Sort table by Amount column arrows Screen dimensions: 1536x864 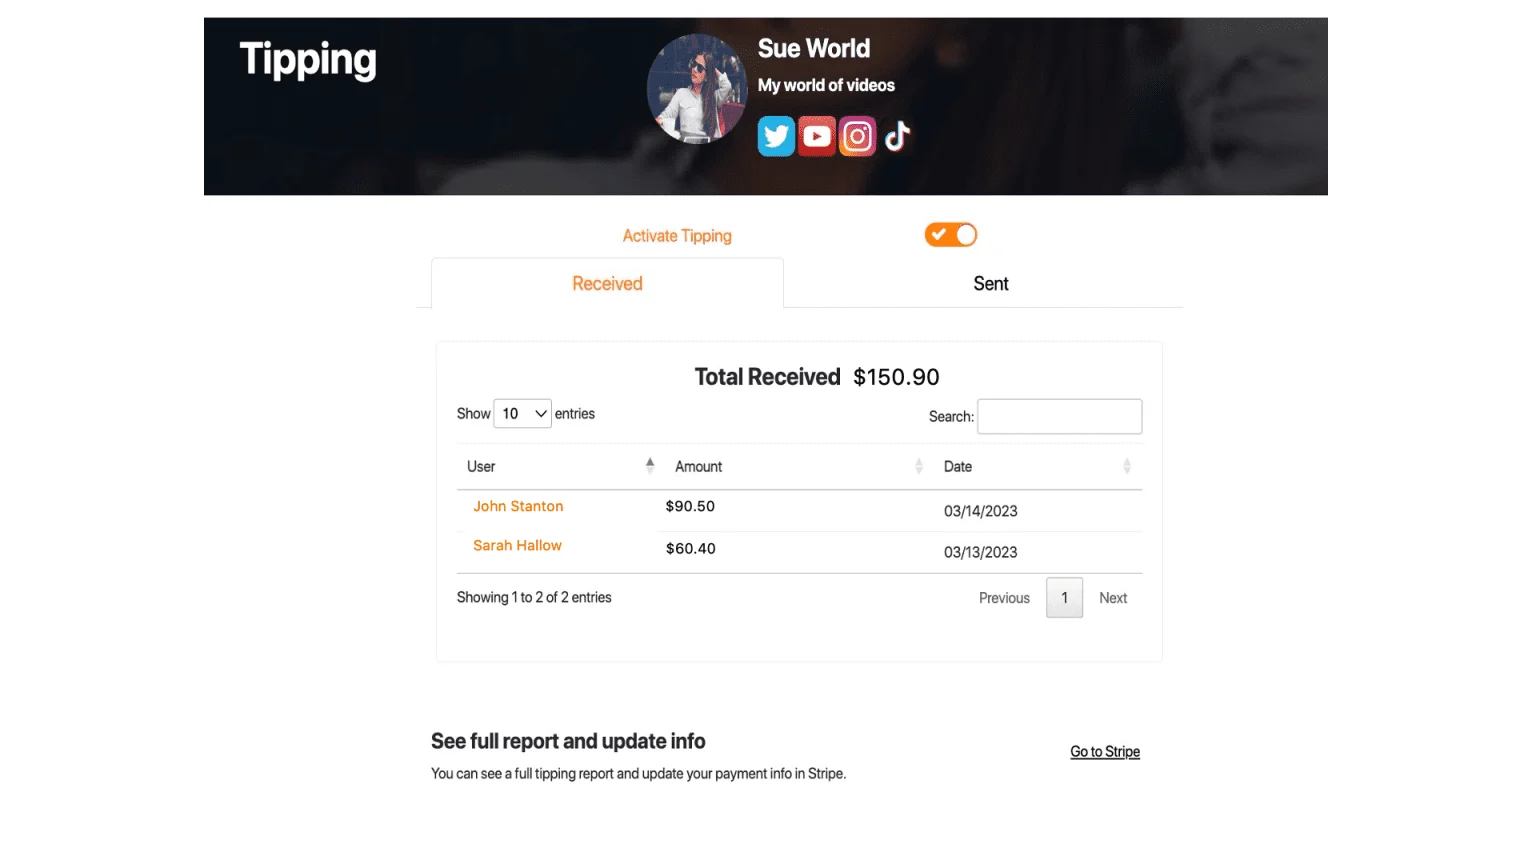[x=918, y=466]
